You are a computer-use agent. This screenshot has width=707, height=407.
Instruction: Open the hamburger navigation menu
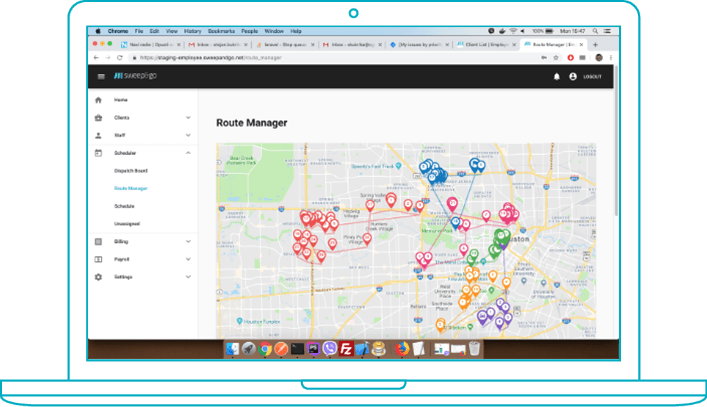pyautogui.click(x=100, y=76)
